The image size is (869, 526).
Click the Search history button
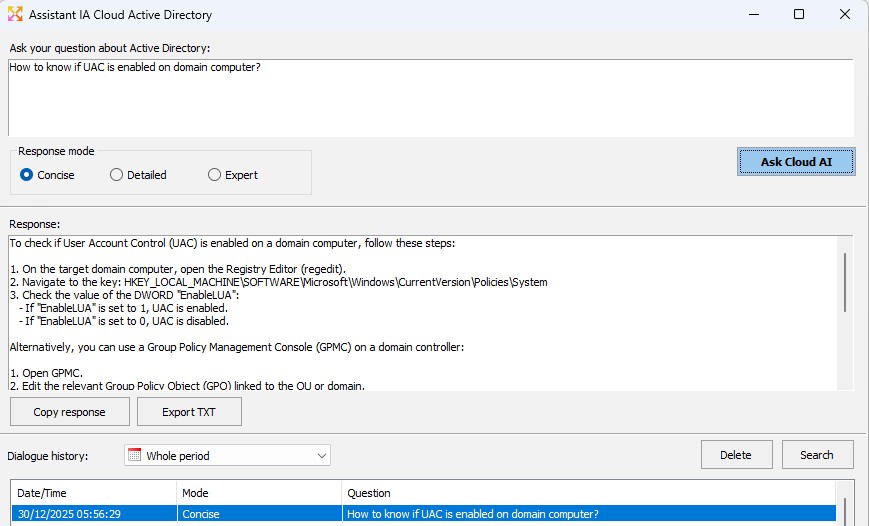pyautogui.click(x=817, y=455)
